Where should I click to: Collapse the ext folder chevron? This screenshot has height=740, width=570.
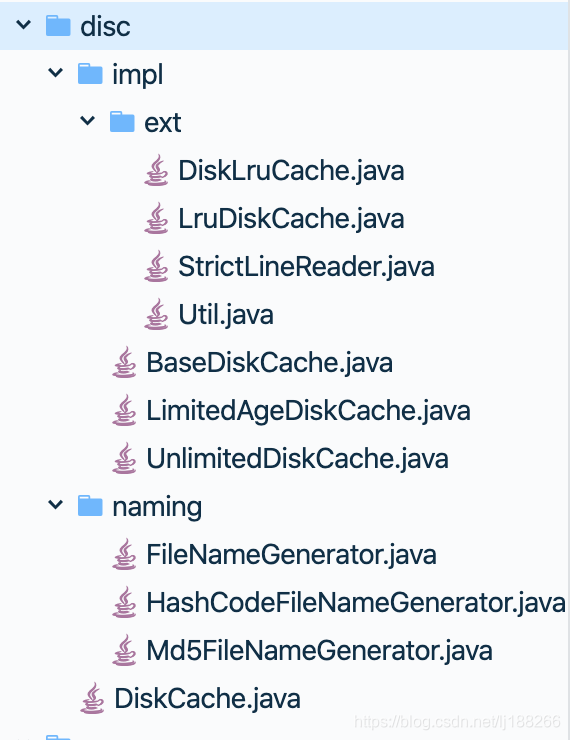click(88, 121)
